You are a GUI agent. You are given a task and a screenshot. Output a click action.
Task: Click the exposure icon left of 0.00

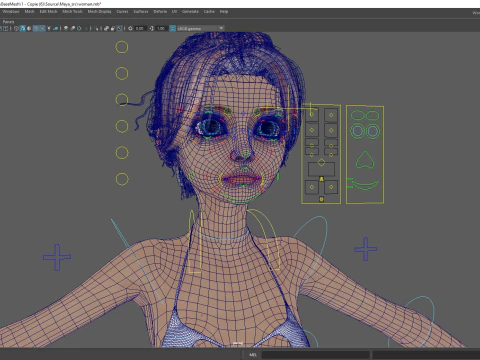pos(131,28)
